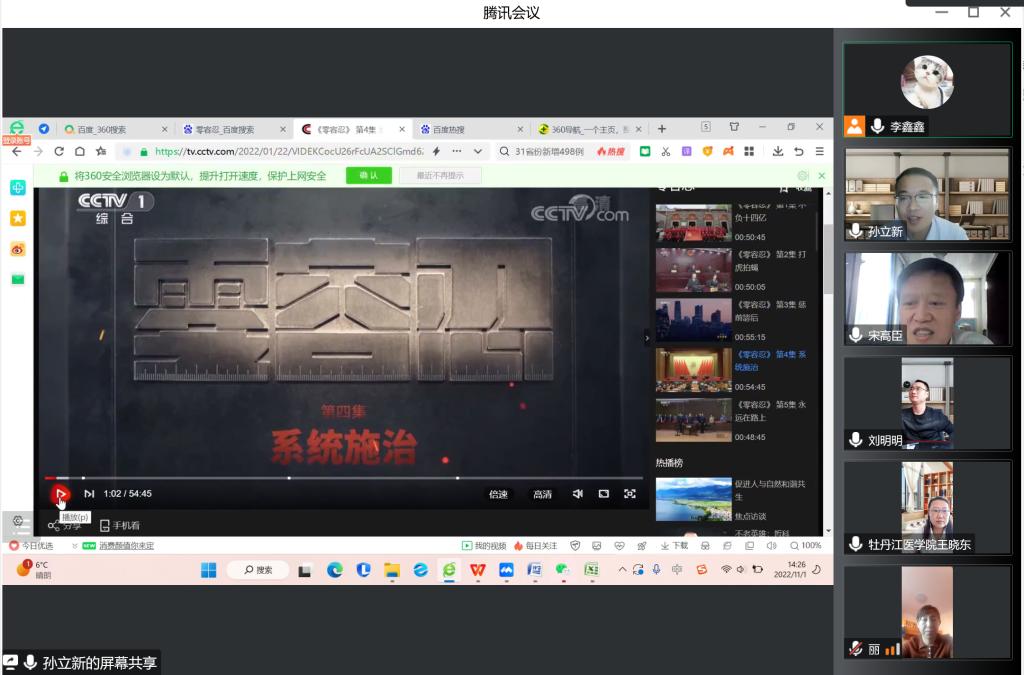The image size is (1024, 675).
Task: Switch to the 零容忍_百度搜索 tab
Action: (x=224, y=129)
